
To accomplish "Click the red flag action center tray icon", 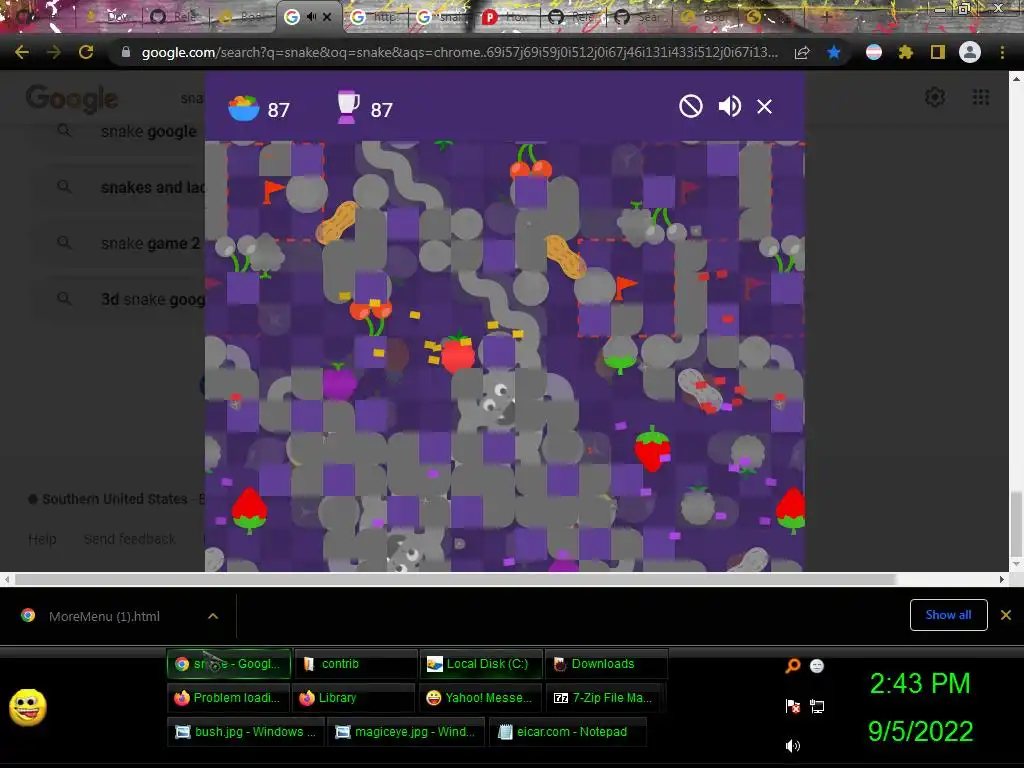I will pyautogui.click(x=792, y=706).
